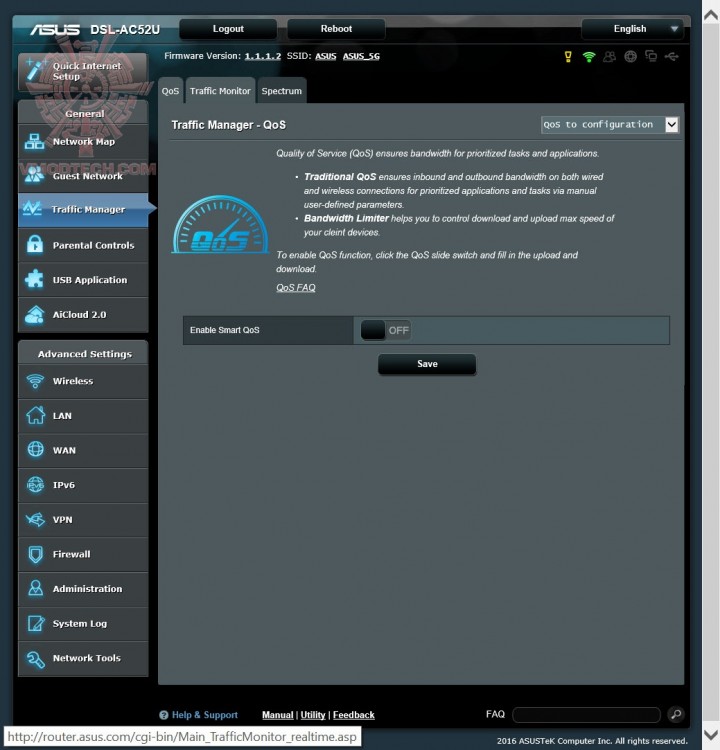Screen dimensions: 720x750
Task: Open the Wireless settings menu
Action: pyautogui.click(x=83, y=381)
